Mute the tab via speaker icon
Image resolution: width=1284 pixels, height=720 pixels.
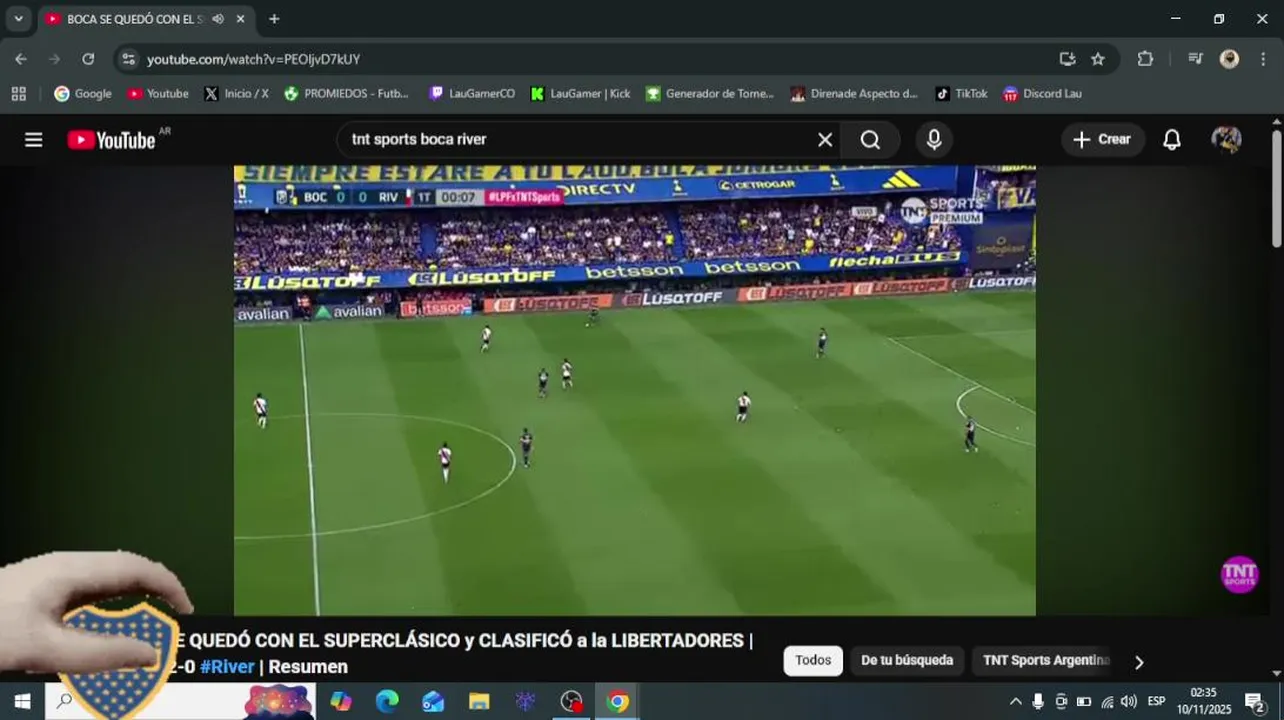(x=218, y=19)
